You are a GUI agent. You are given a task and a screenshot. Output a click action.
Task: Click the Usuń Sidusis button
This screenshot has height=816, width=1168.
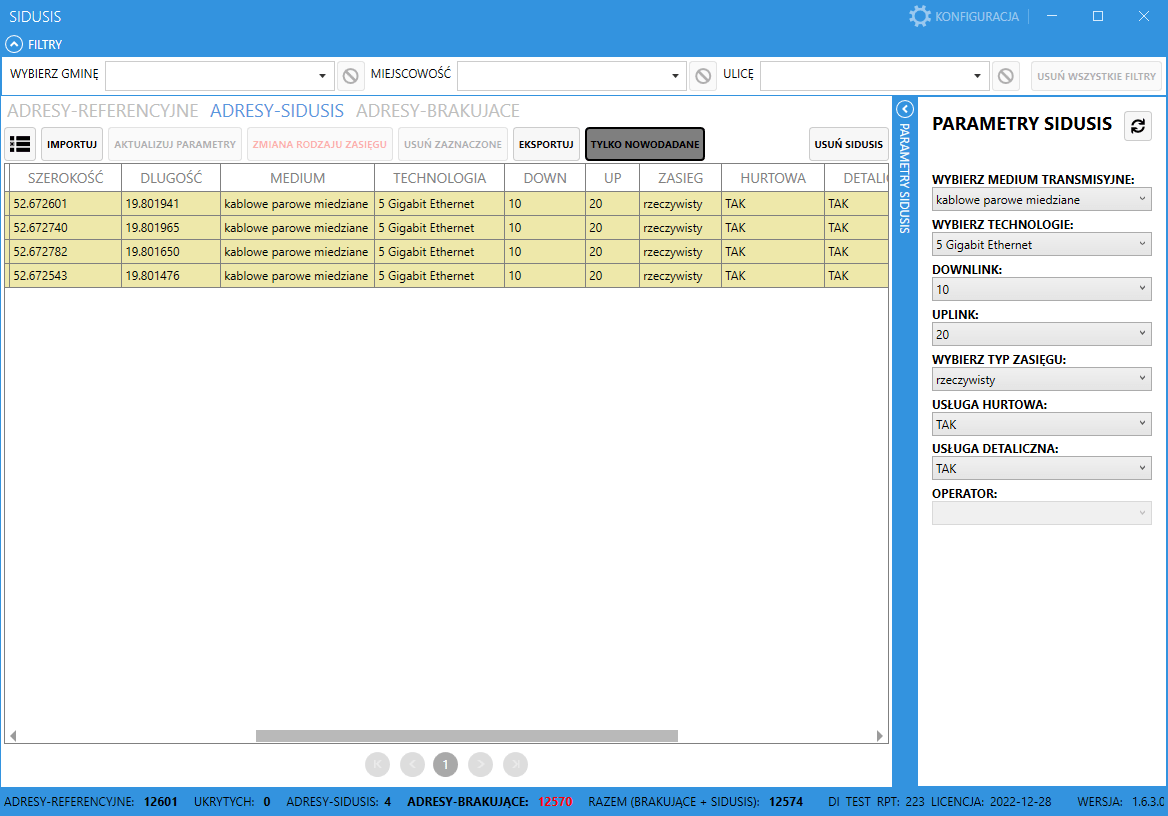click(848, 144)
